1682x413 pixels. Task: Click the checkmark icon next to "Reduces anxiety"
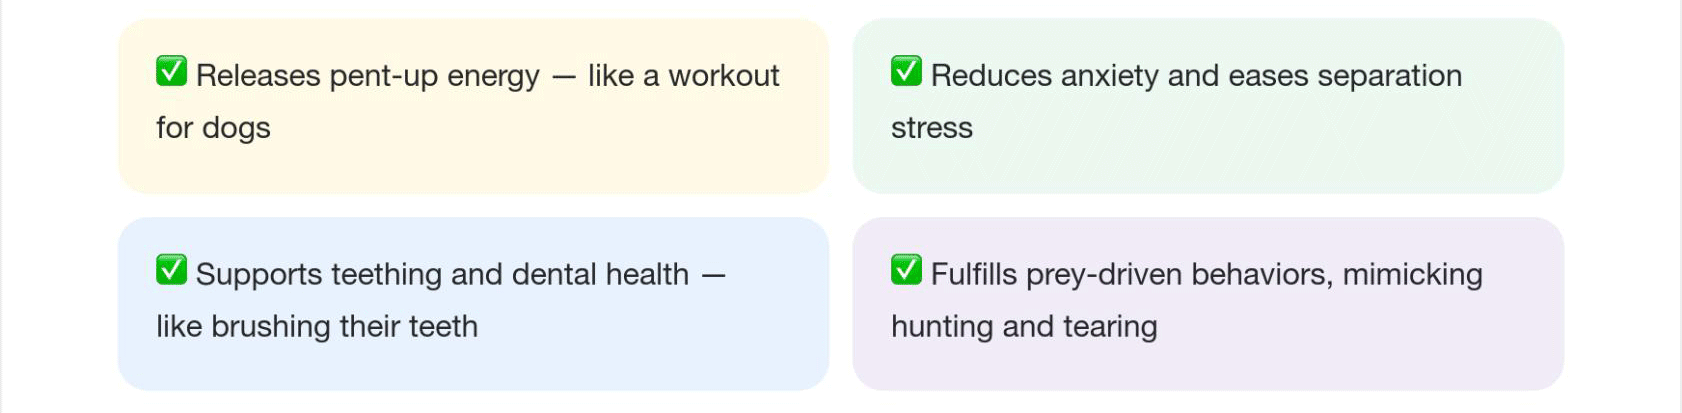pos(906,72)
